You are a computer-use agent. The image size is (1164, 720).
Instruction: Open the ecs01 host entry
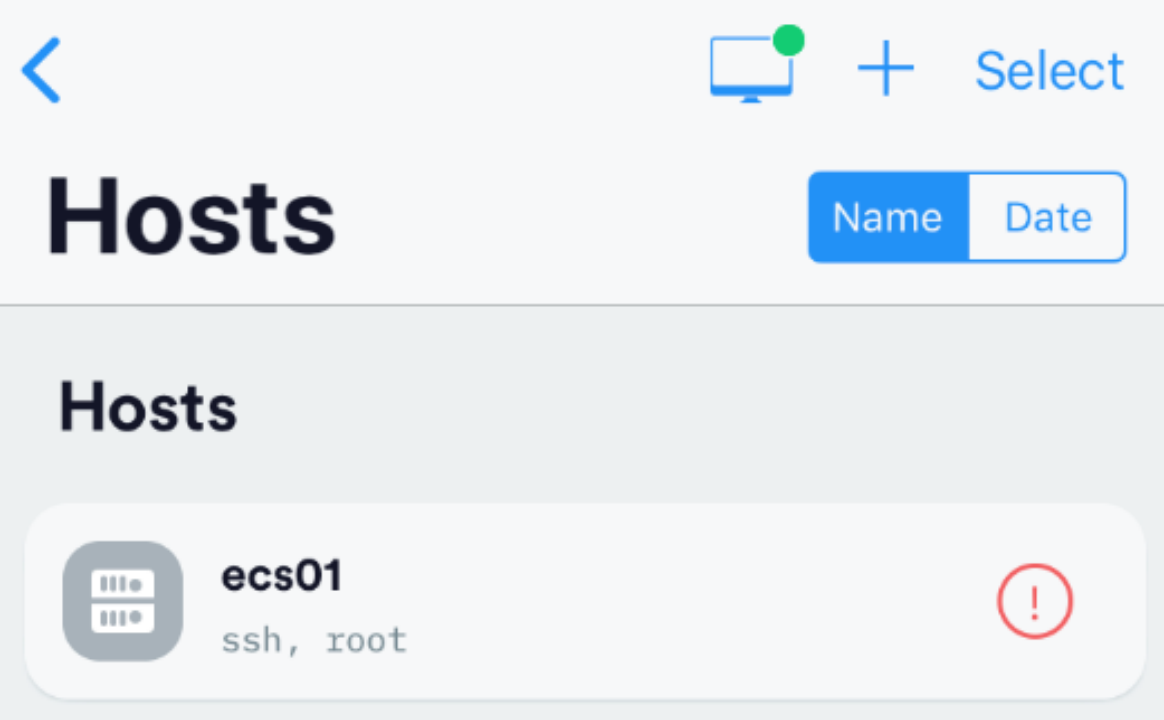pyautogui.click(x=585, y=601)
